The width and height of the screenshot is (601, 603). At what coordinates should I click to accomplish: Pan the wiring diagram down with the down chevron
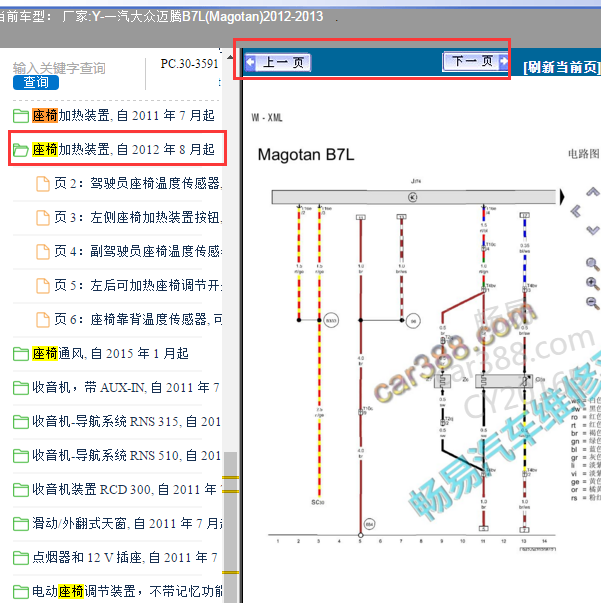(x=593, y=230)
